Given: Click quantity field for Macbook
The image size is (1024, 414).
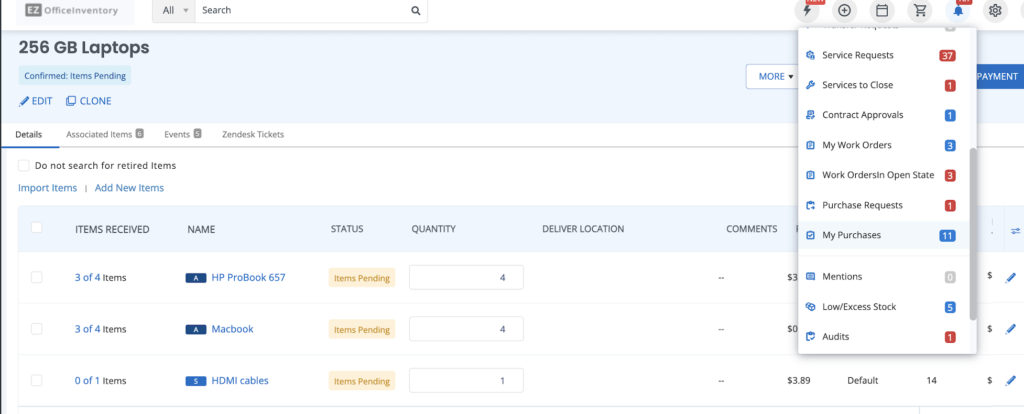Looking at the screenshot, I should click(x=466, y=329).
